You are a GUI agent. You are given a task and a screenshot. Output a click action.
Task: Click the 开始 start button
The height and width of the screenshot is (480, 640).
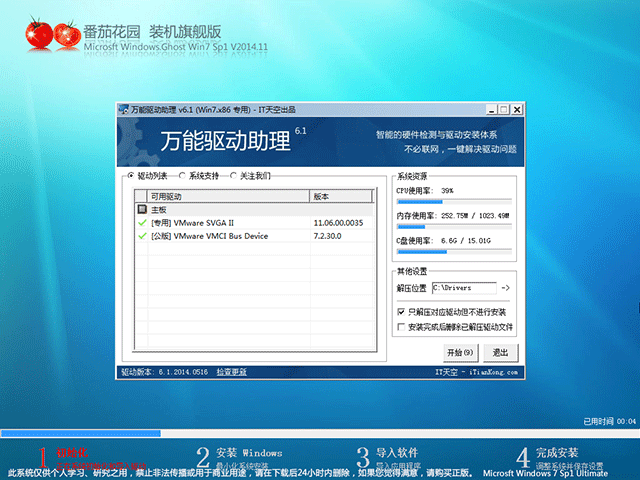tap(460, 353)
